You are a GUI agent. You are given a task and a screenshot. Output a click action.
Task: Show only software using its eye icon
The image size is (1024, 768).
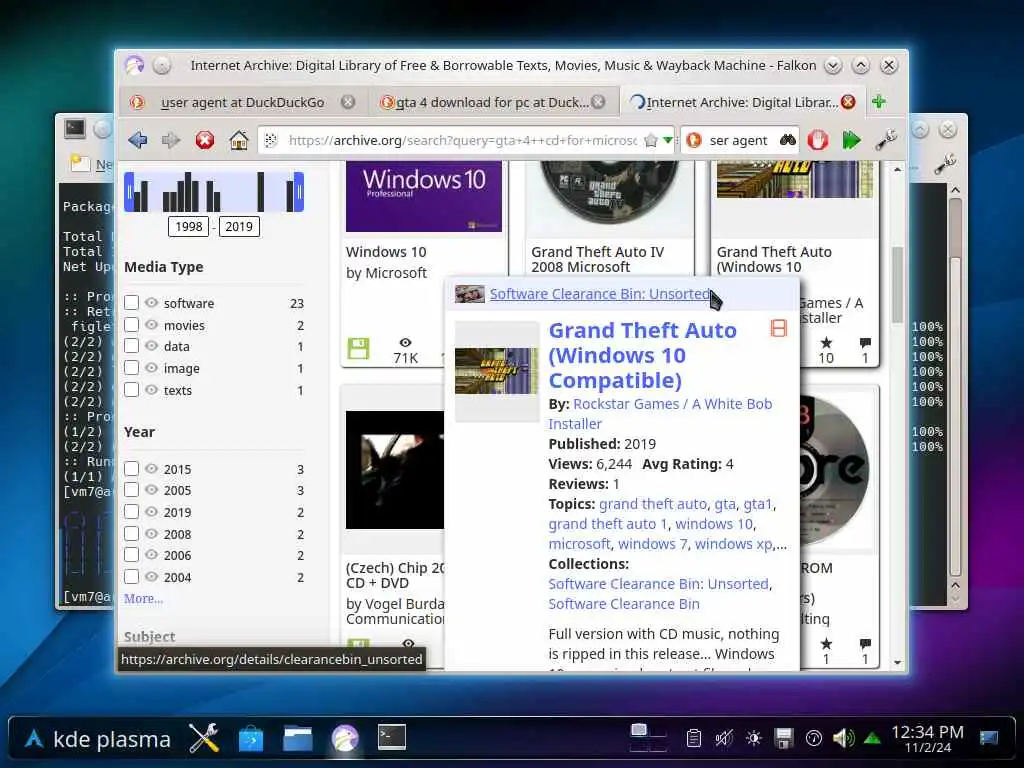(x=152, y=302)
